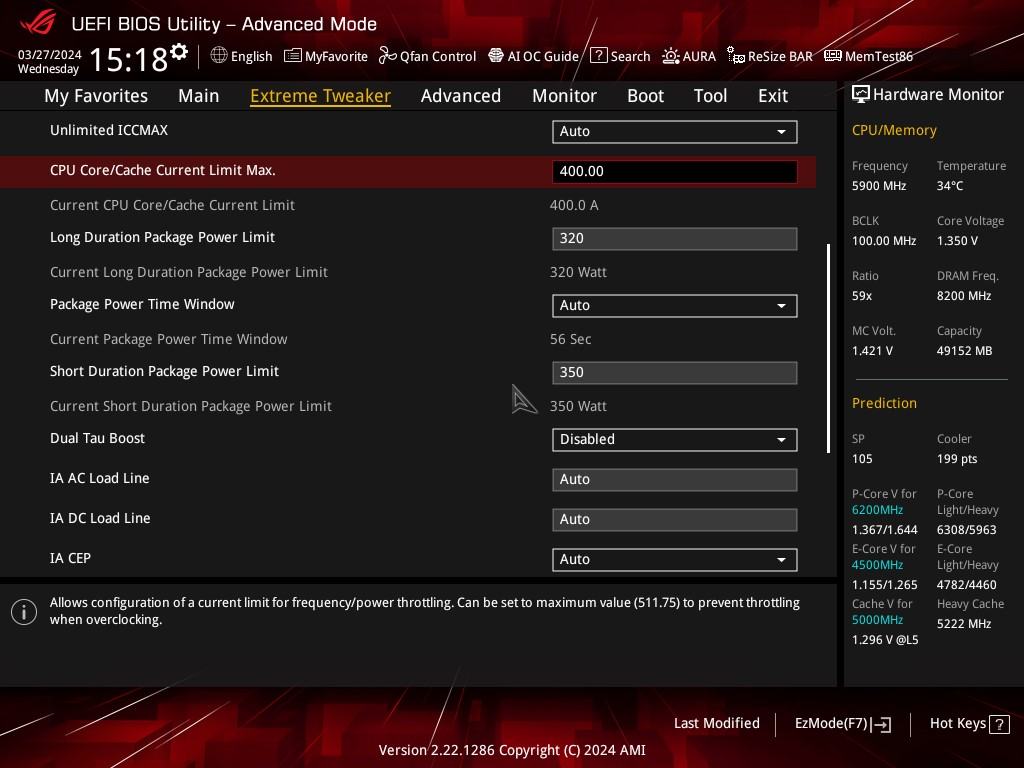Select Unlimited ICCMAX label
This screenshot has height=768, width=1024.
pyautogui.click(x=109, y=130)
